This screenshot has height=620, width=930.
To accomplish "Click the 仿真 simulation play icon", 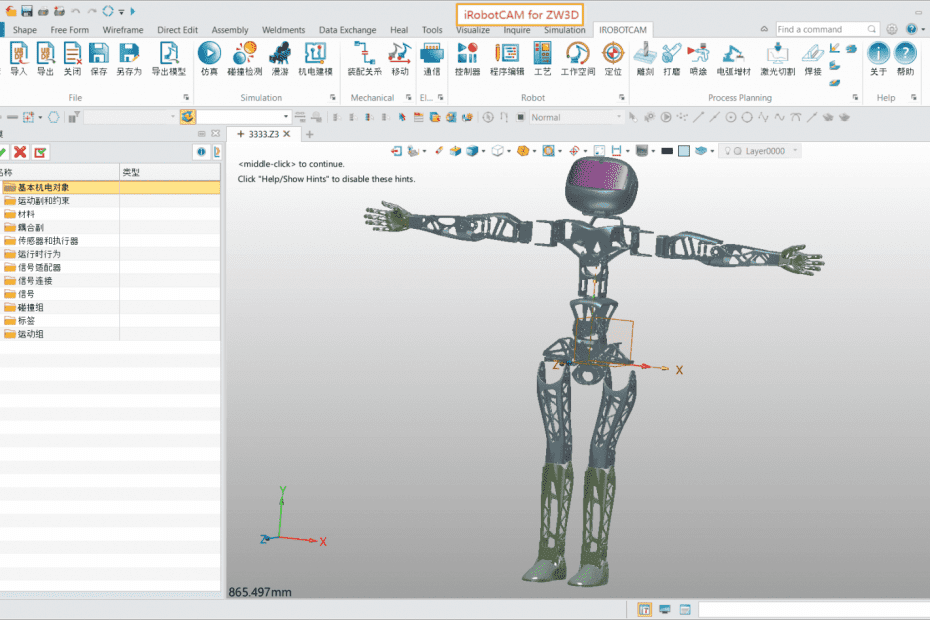I will (x=209, y=53).
